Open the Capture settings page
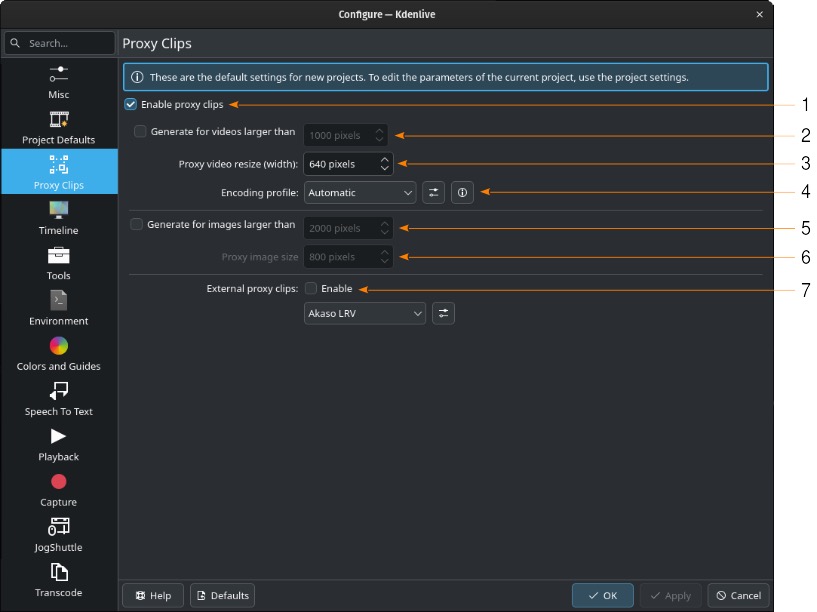Screen dimensions: 817x612 (58, 490)
